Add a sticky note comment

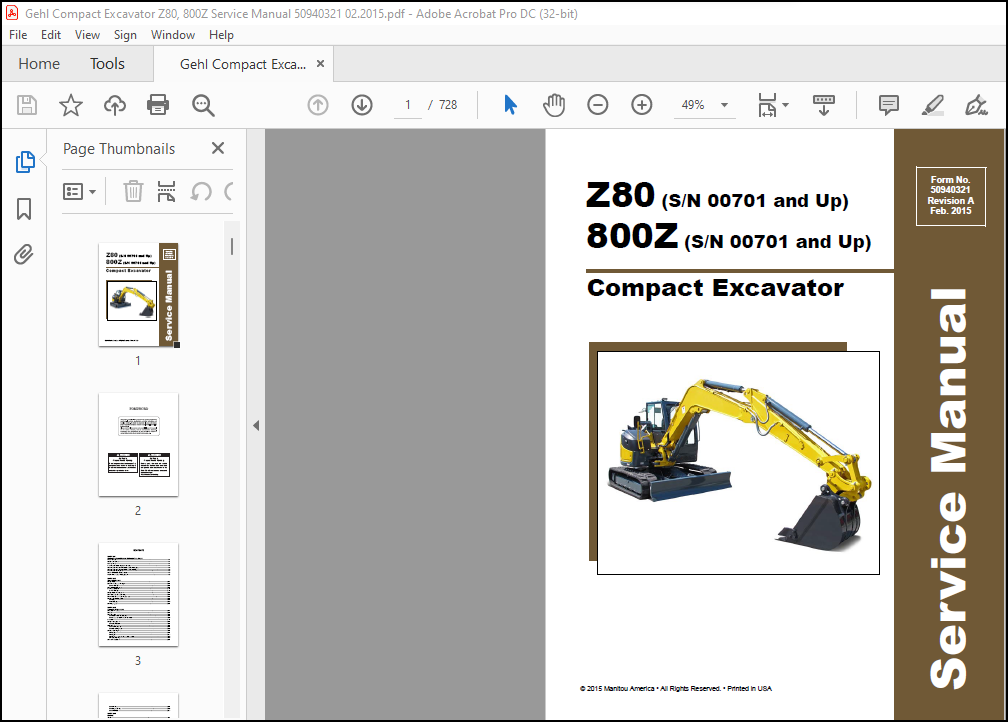point(888,105)
